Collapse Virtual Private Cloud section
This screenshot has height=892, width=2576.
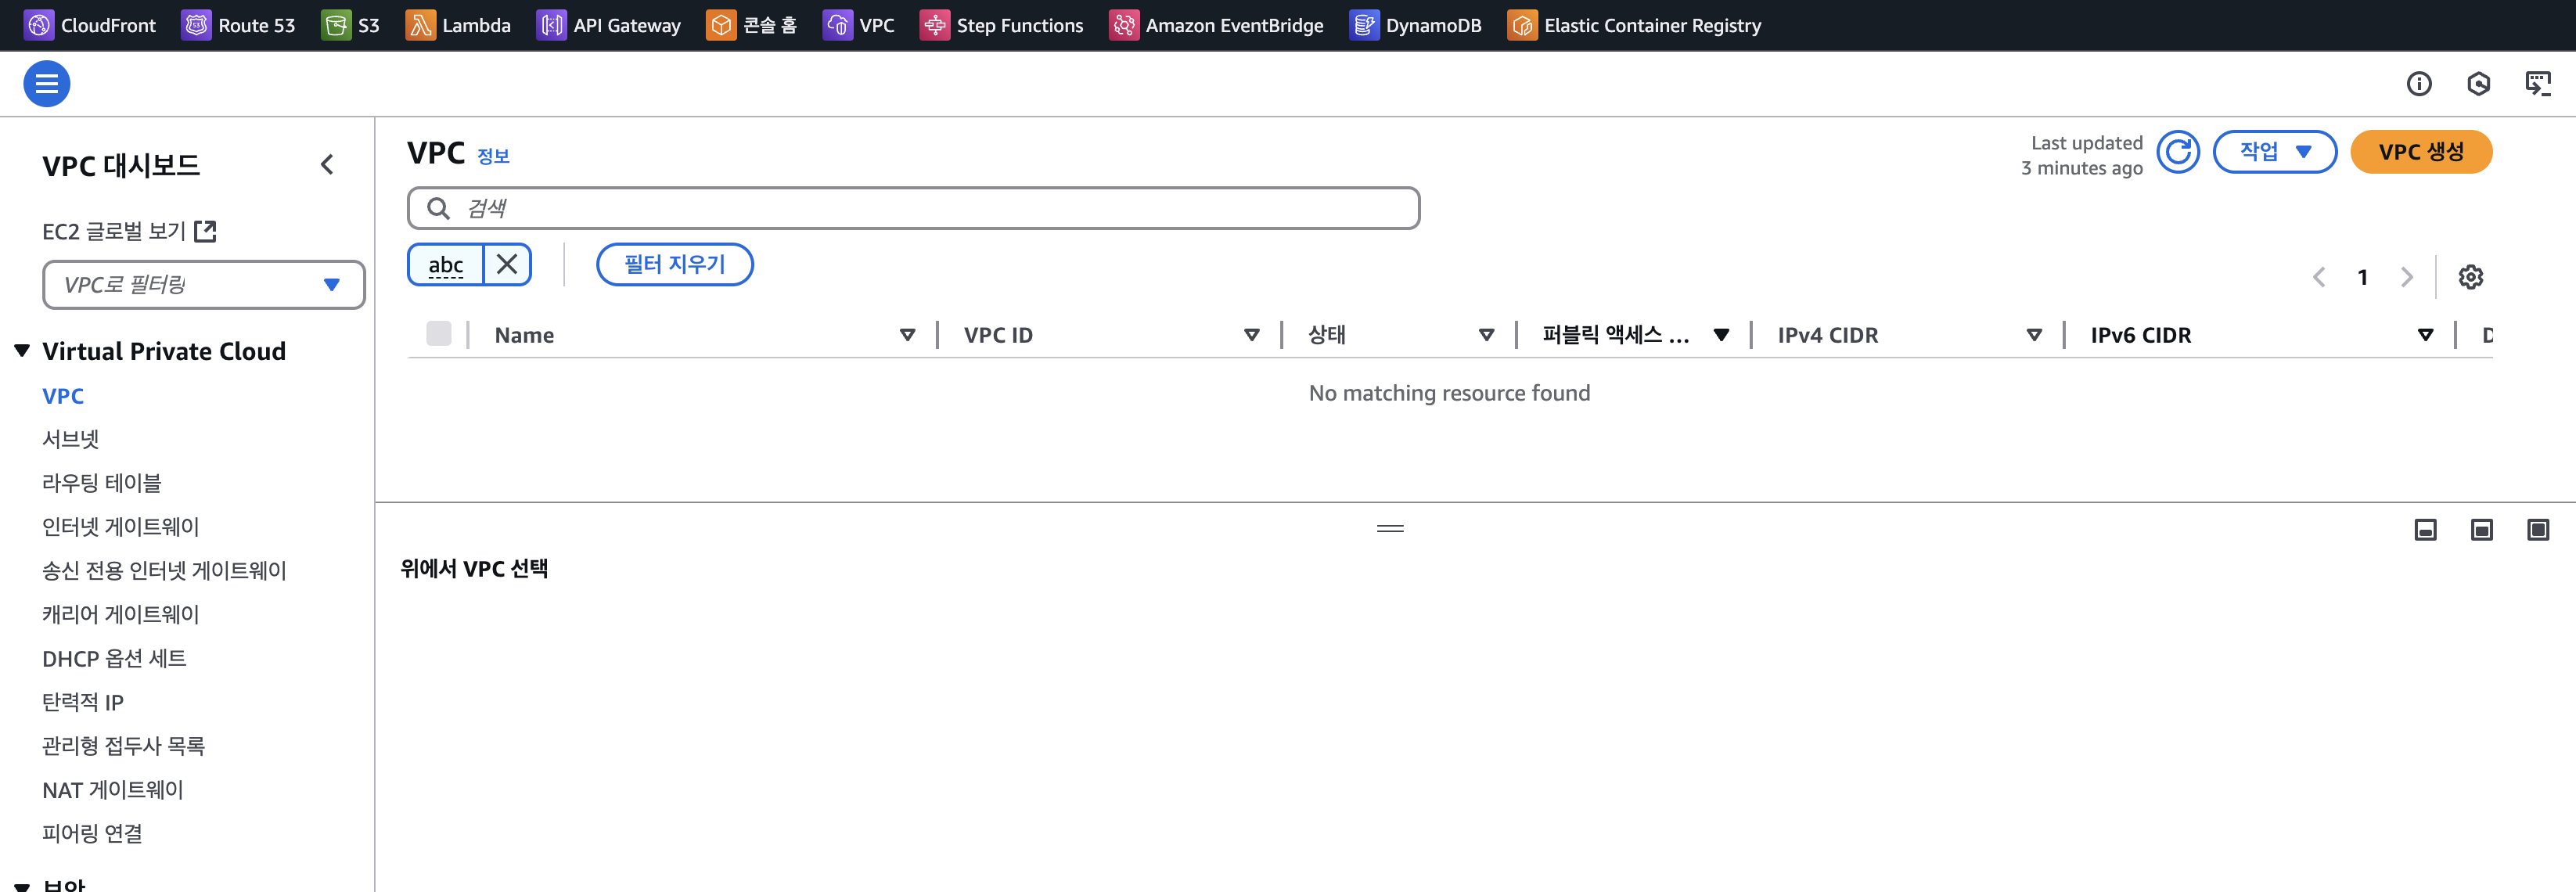[22, 351]
